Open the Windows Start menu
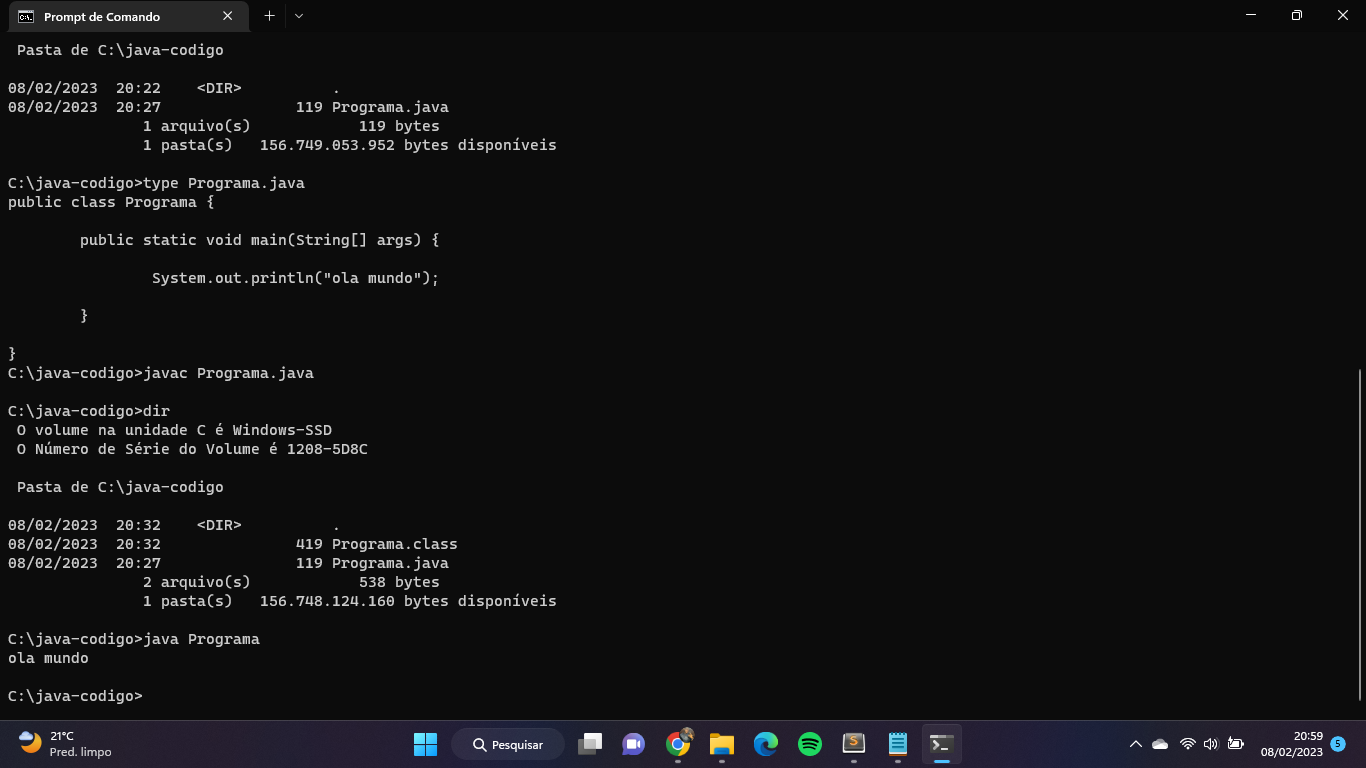The height and width of the screenshot is (768, 1366). click(x=425, y=744)
